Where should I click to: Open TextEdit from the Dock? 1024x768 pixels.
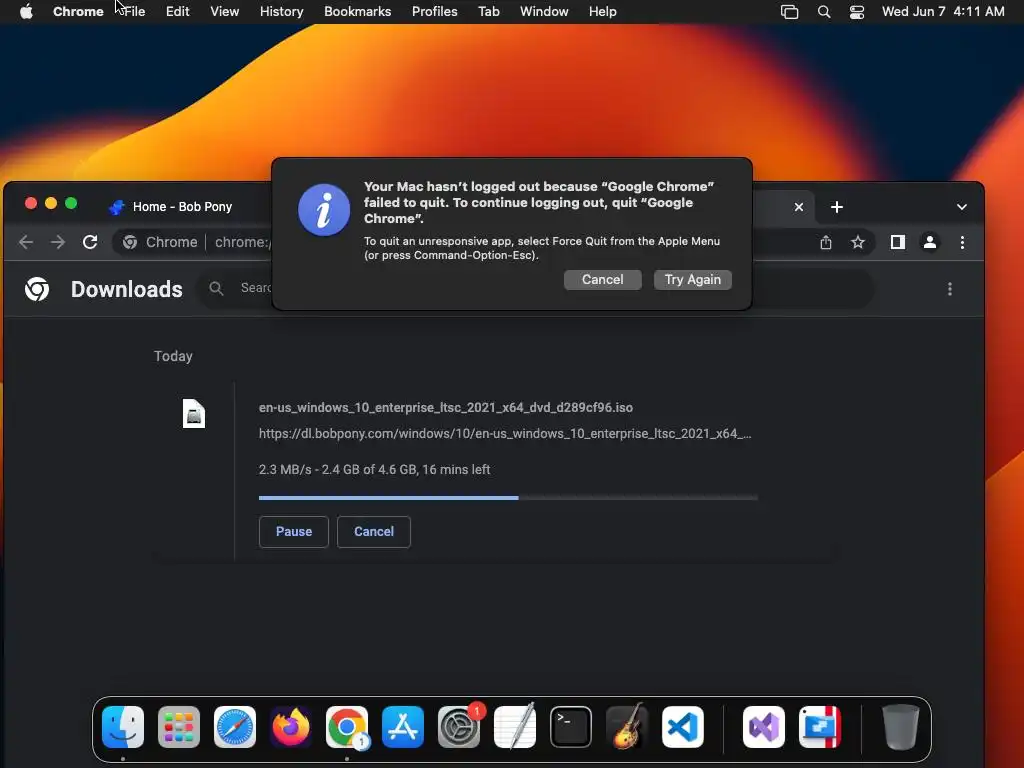click(515, 727)
